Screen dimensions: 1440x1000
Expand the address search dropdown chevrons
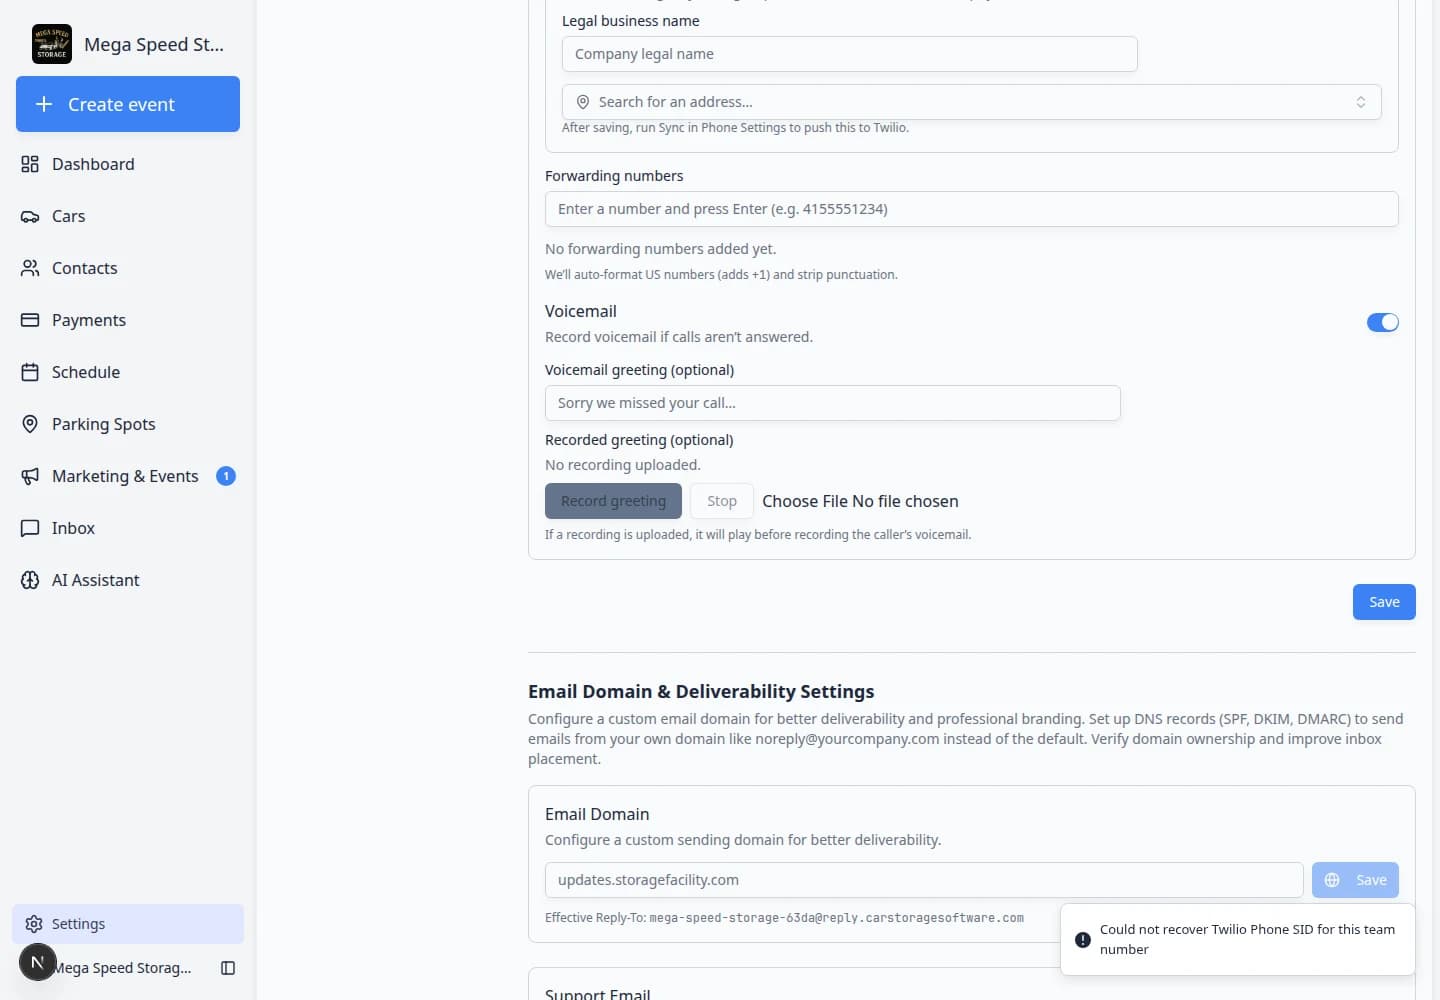1361,102
